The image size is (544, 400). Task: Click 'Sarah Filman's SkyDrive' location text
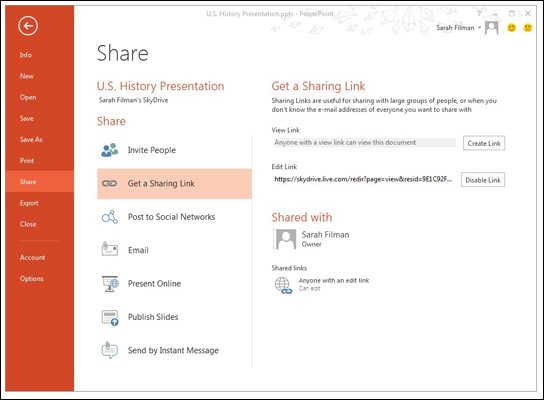[134, 100]
